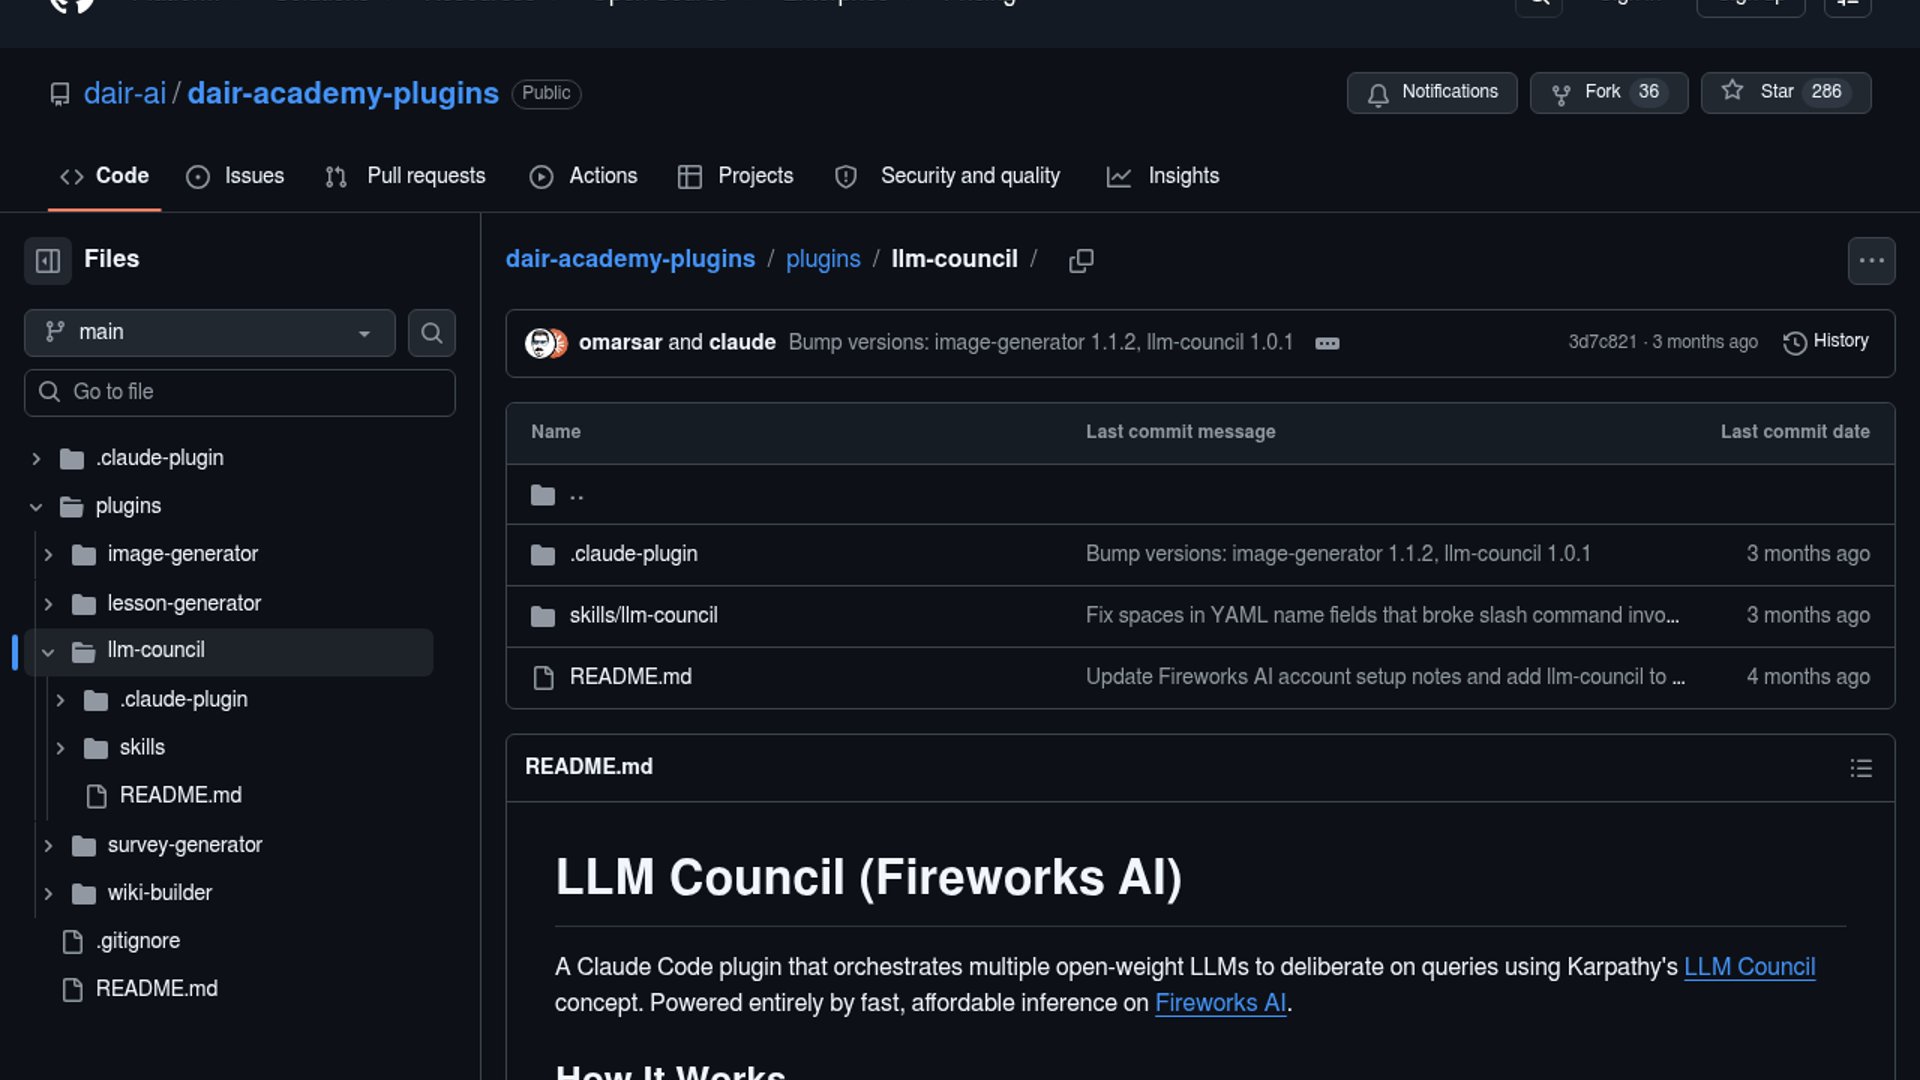1920x1080 pixels.
Task: Open README.md file in table
Action: 630,677
